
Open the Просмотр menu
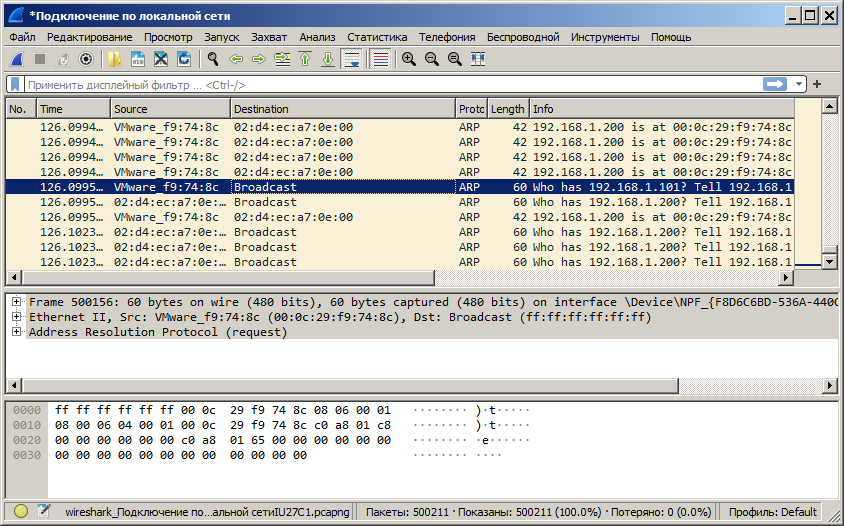tap(168, 37)
